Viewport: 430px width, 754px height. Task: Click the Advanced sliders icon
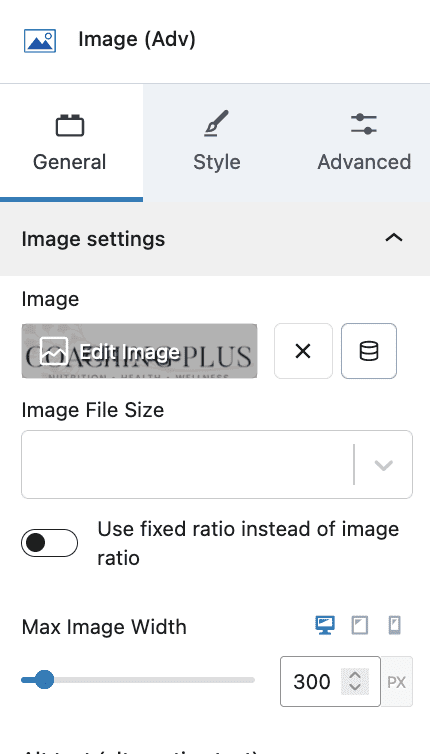[364, 124]
